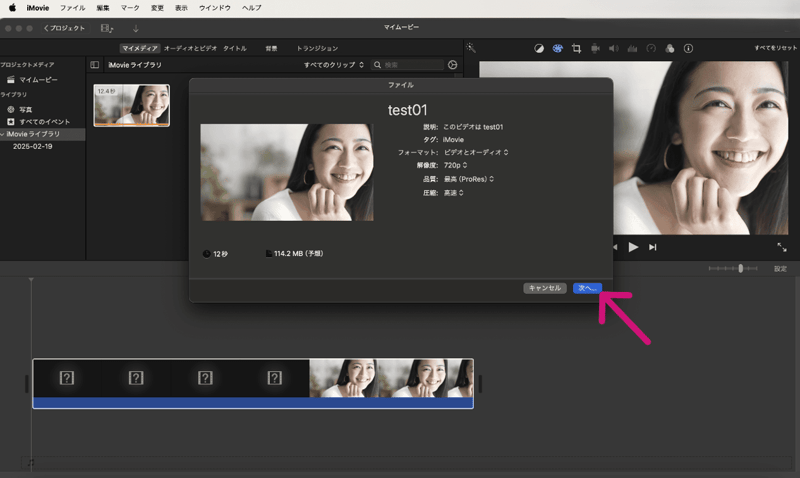Select the color correction palette icon
This screenshot has height=478, width=800.
coord(557,48)
